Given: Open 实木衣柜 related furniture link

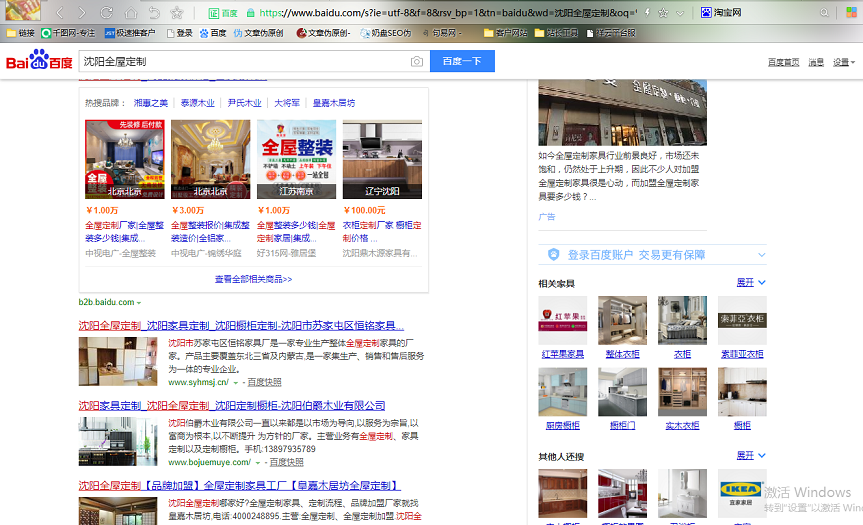Looking at the screenshot, I should tap(682, 425).
